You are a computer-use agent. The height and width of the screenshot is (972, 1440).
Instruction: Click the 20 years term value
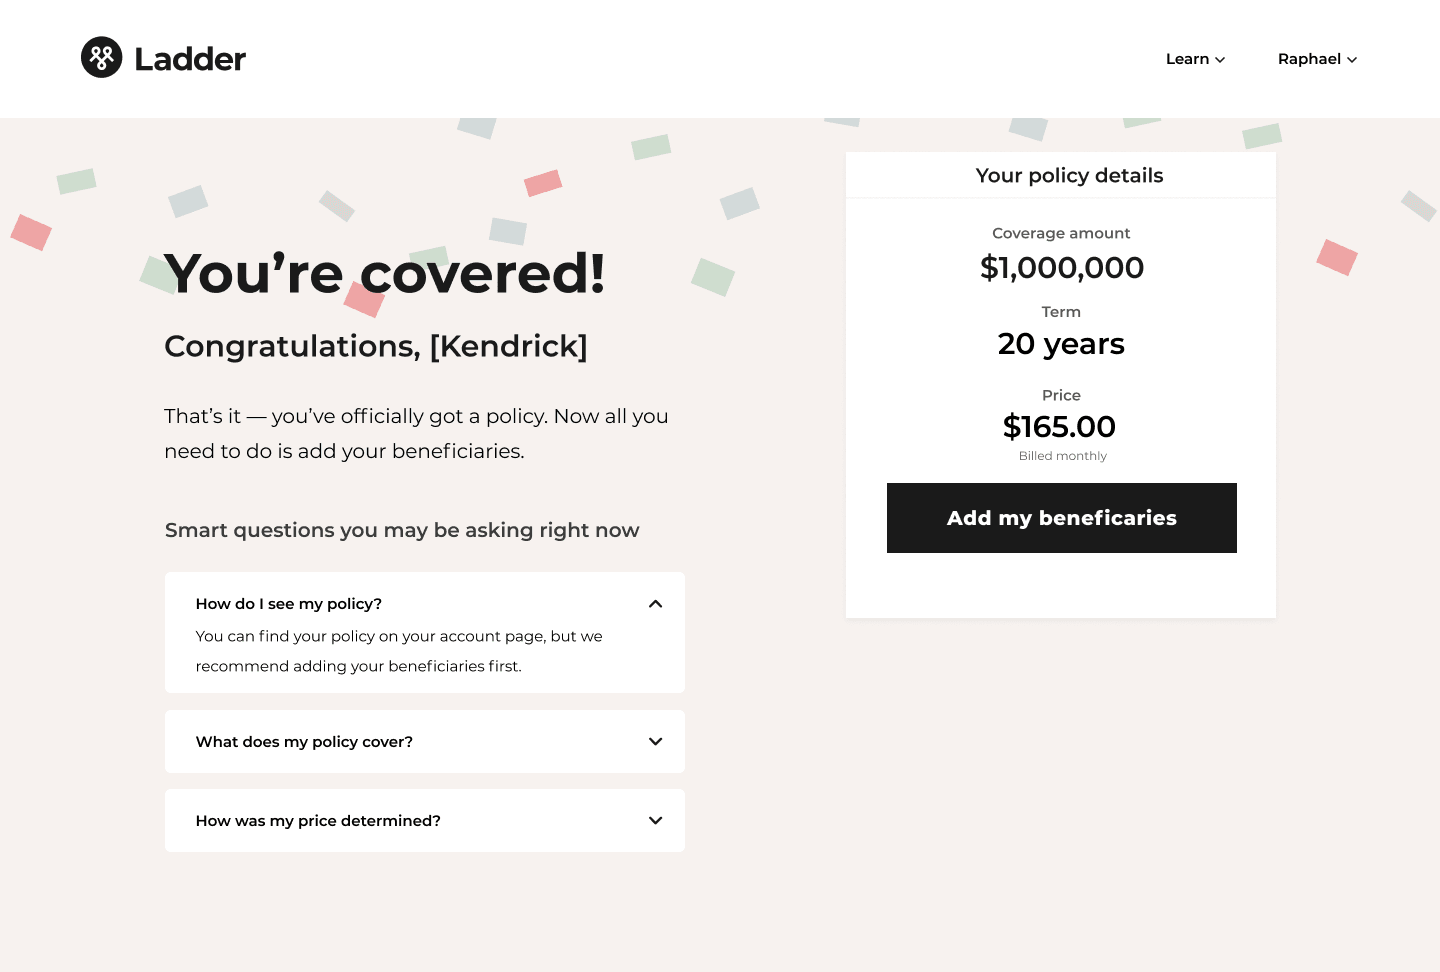[x=1061, y=344]
